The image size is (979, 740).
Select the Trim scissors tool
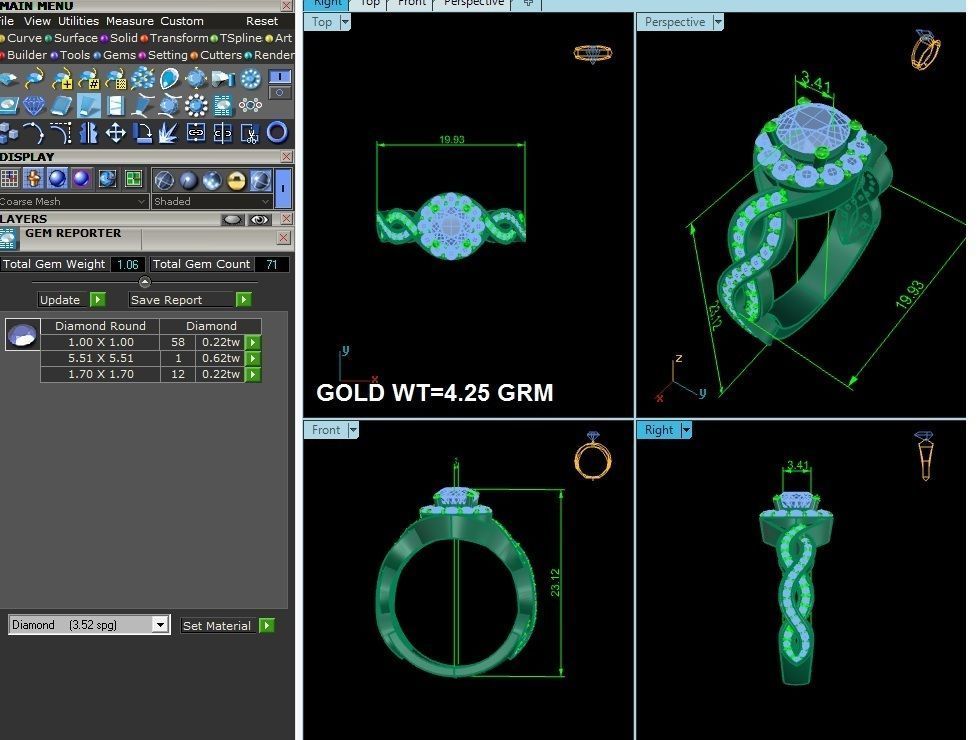[250, 132]
